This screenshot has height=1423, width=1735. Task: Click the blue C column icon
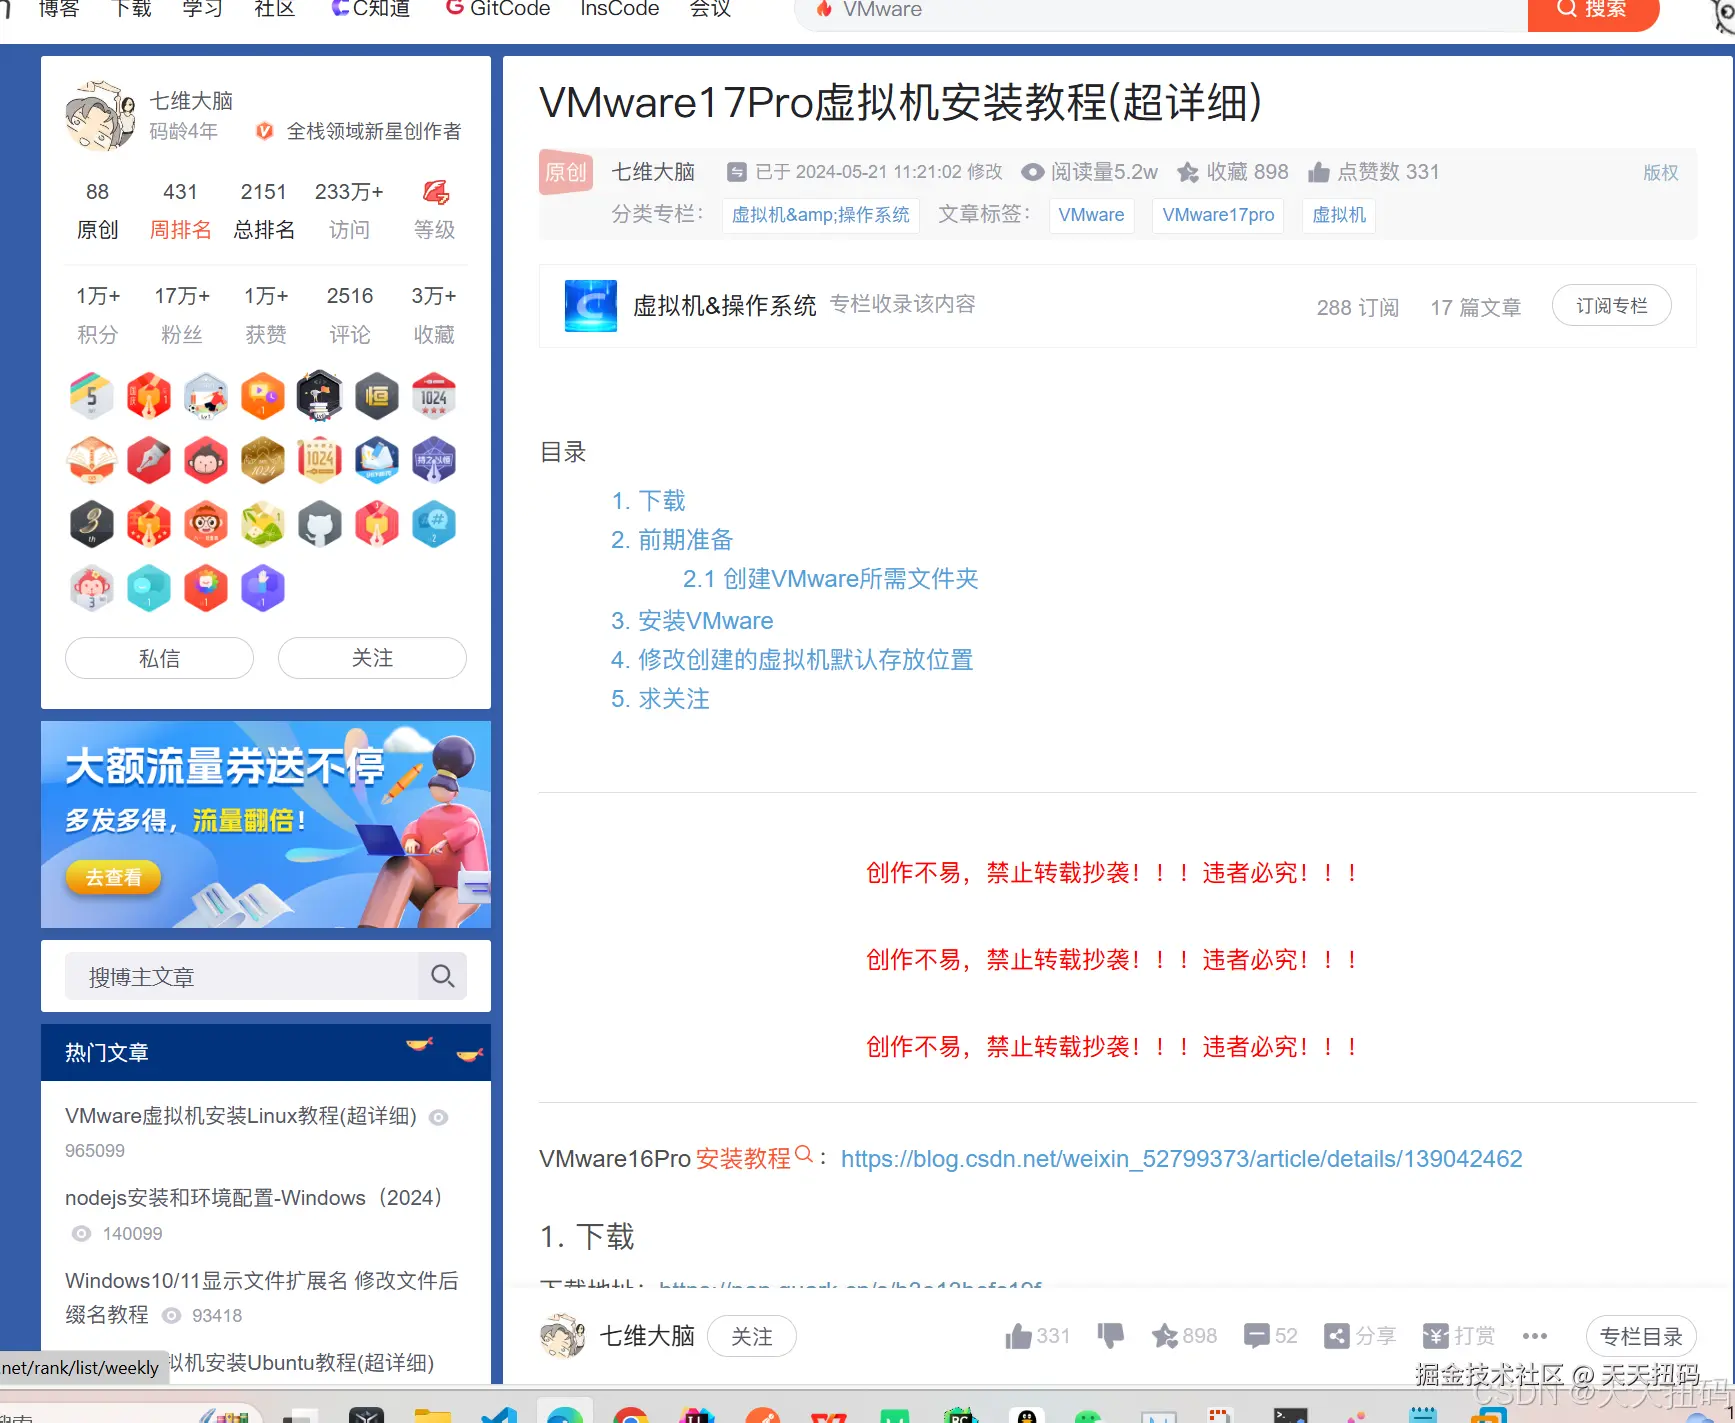[591, 306]
